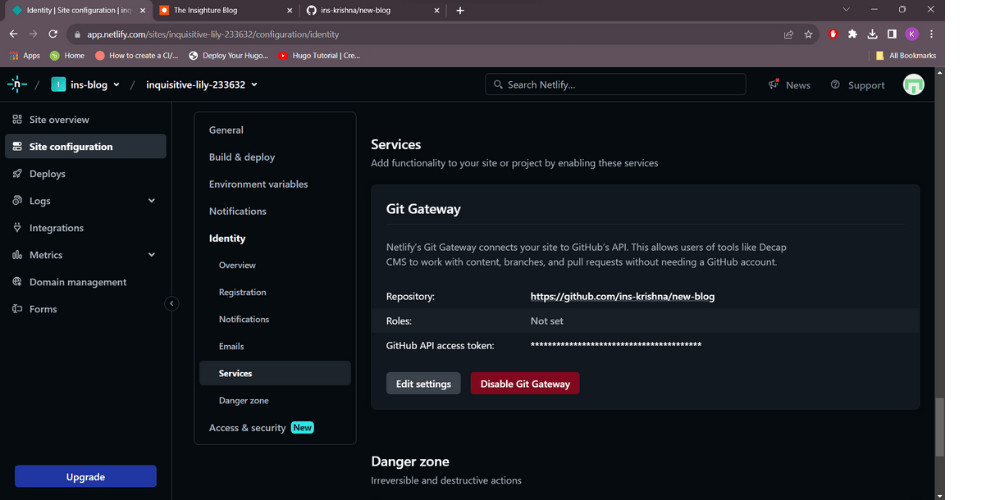Open inquisitive-lily-233632 site dropdown

pos(202,85)
